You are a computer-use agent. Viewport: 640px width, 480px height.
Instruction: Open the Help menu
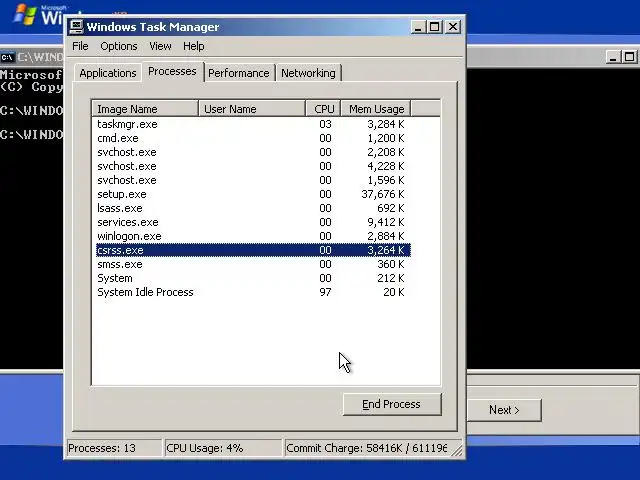(x=193, y=46)
